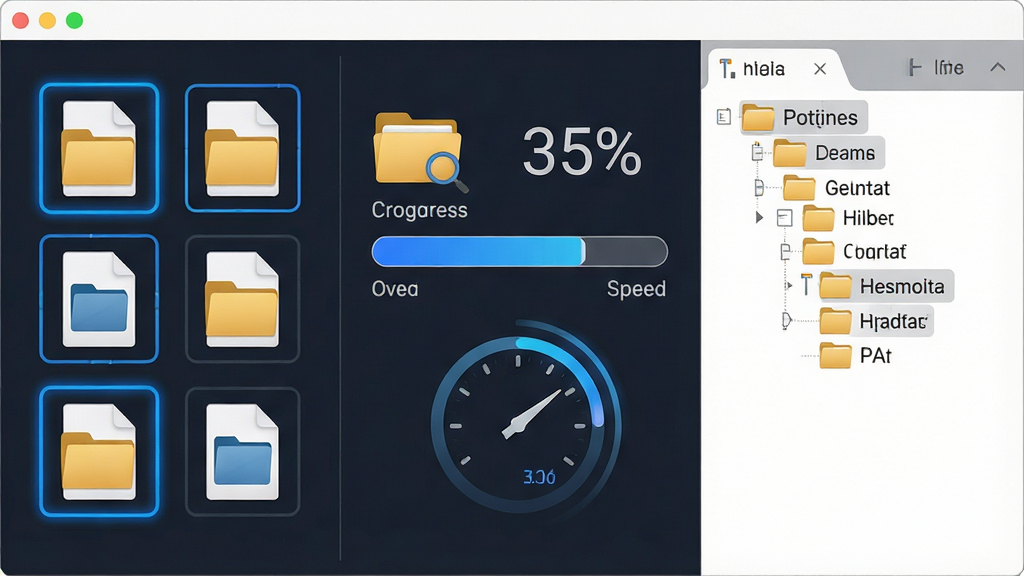Select the highlighted blue folder thumbnail
The width and height of the screenshot is (1024, 576).
pos(99,298)
